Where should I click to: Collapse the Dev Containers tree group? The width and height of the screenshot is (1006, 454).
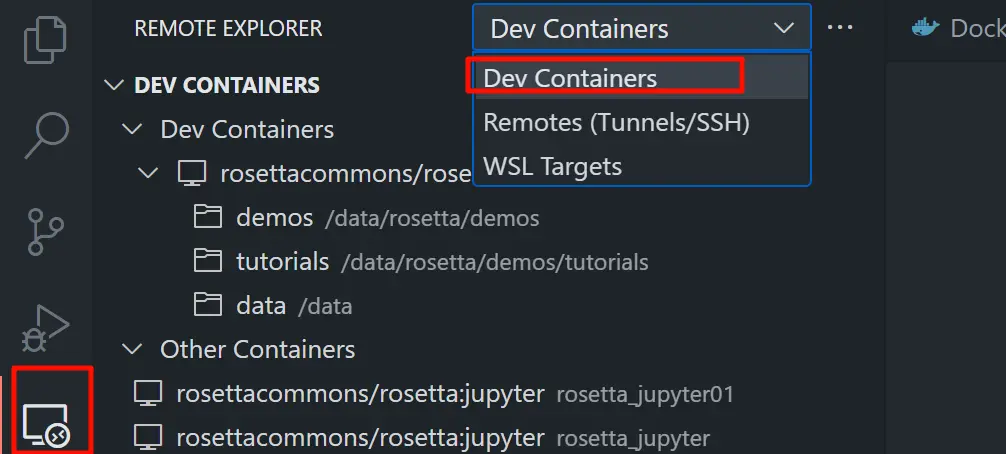coord(132,129)
